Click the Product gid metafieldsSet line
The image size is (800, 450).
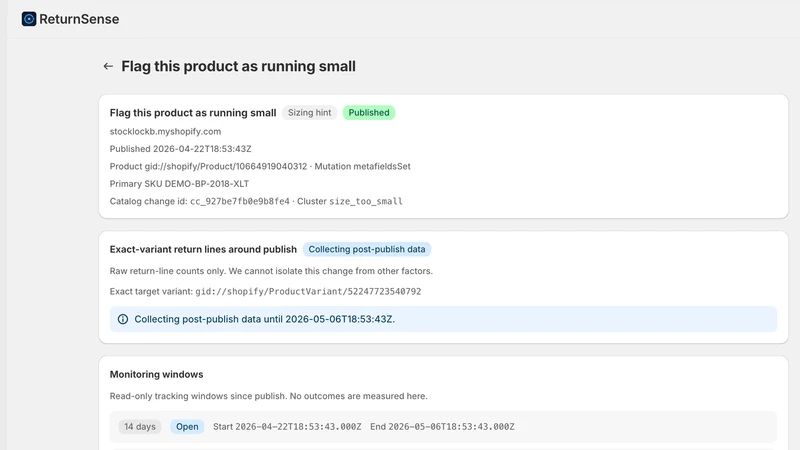point(260,166)
